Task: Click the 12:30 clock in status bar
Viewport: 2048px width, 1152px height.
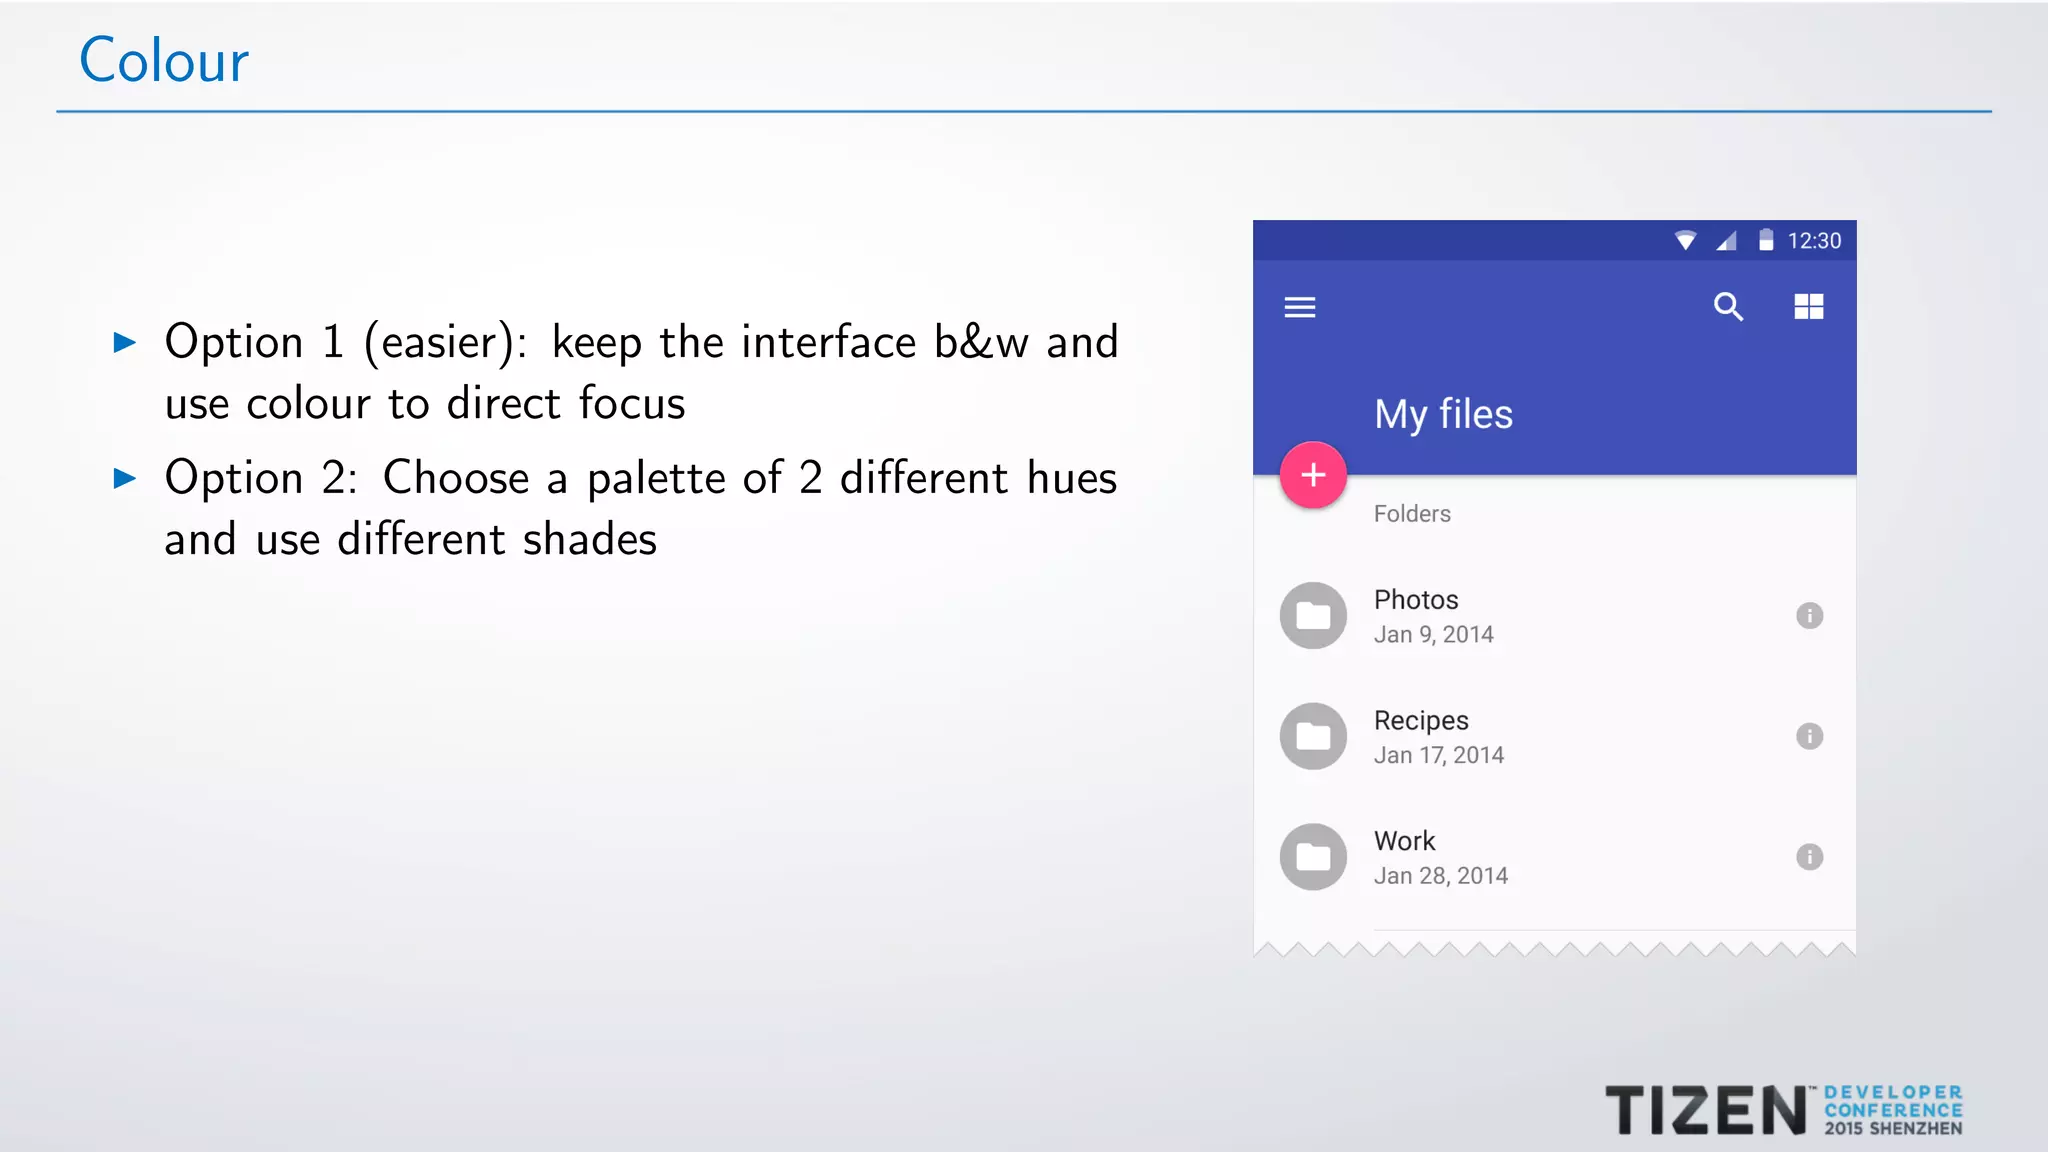Action: [1814, 241]
